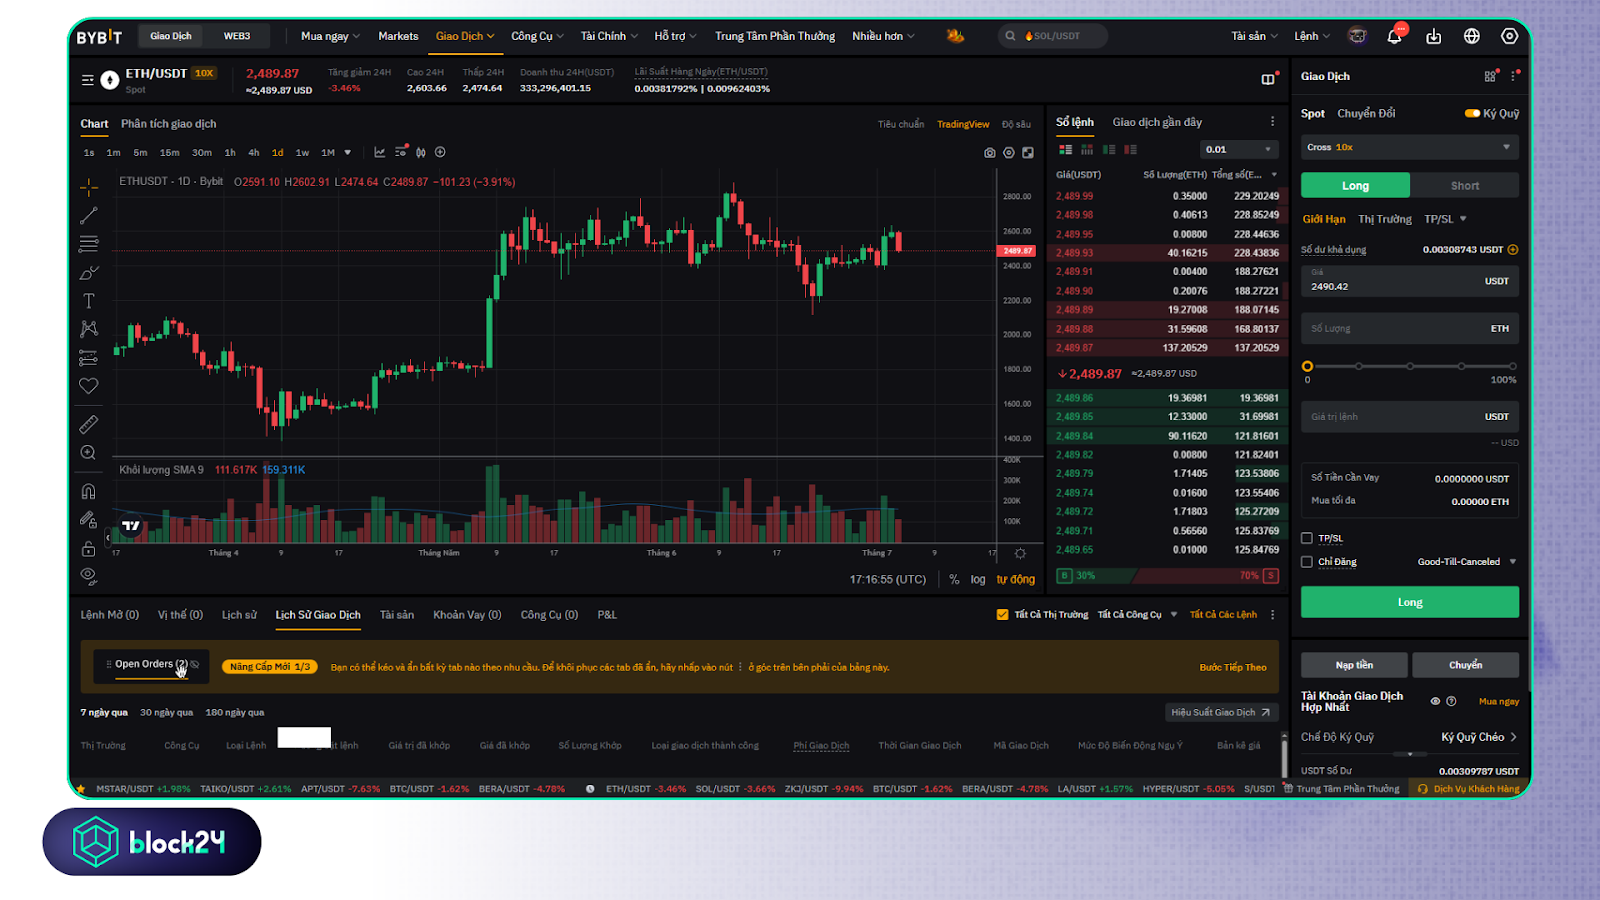The width and height of the screenshot is (1600, 900).
Task: Select the trend line drawing tool
Action: click(89, 215)
